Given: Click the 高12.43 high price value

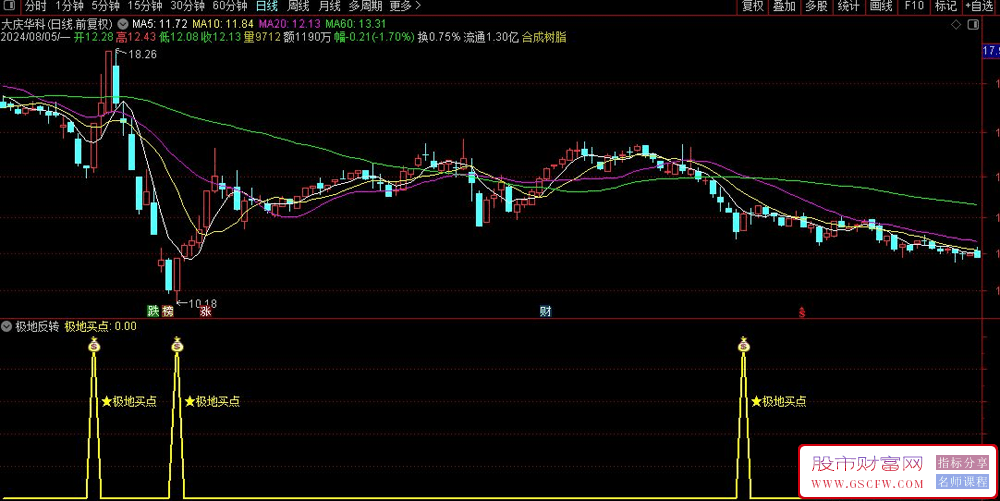Looking at the screenshot, I should click(136, 38).
